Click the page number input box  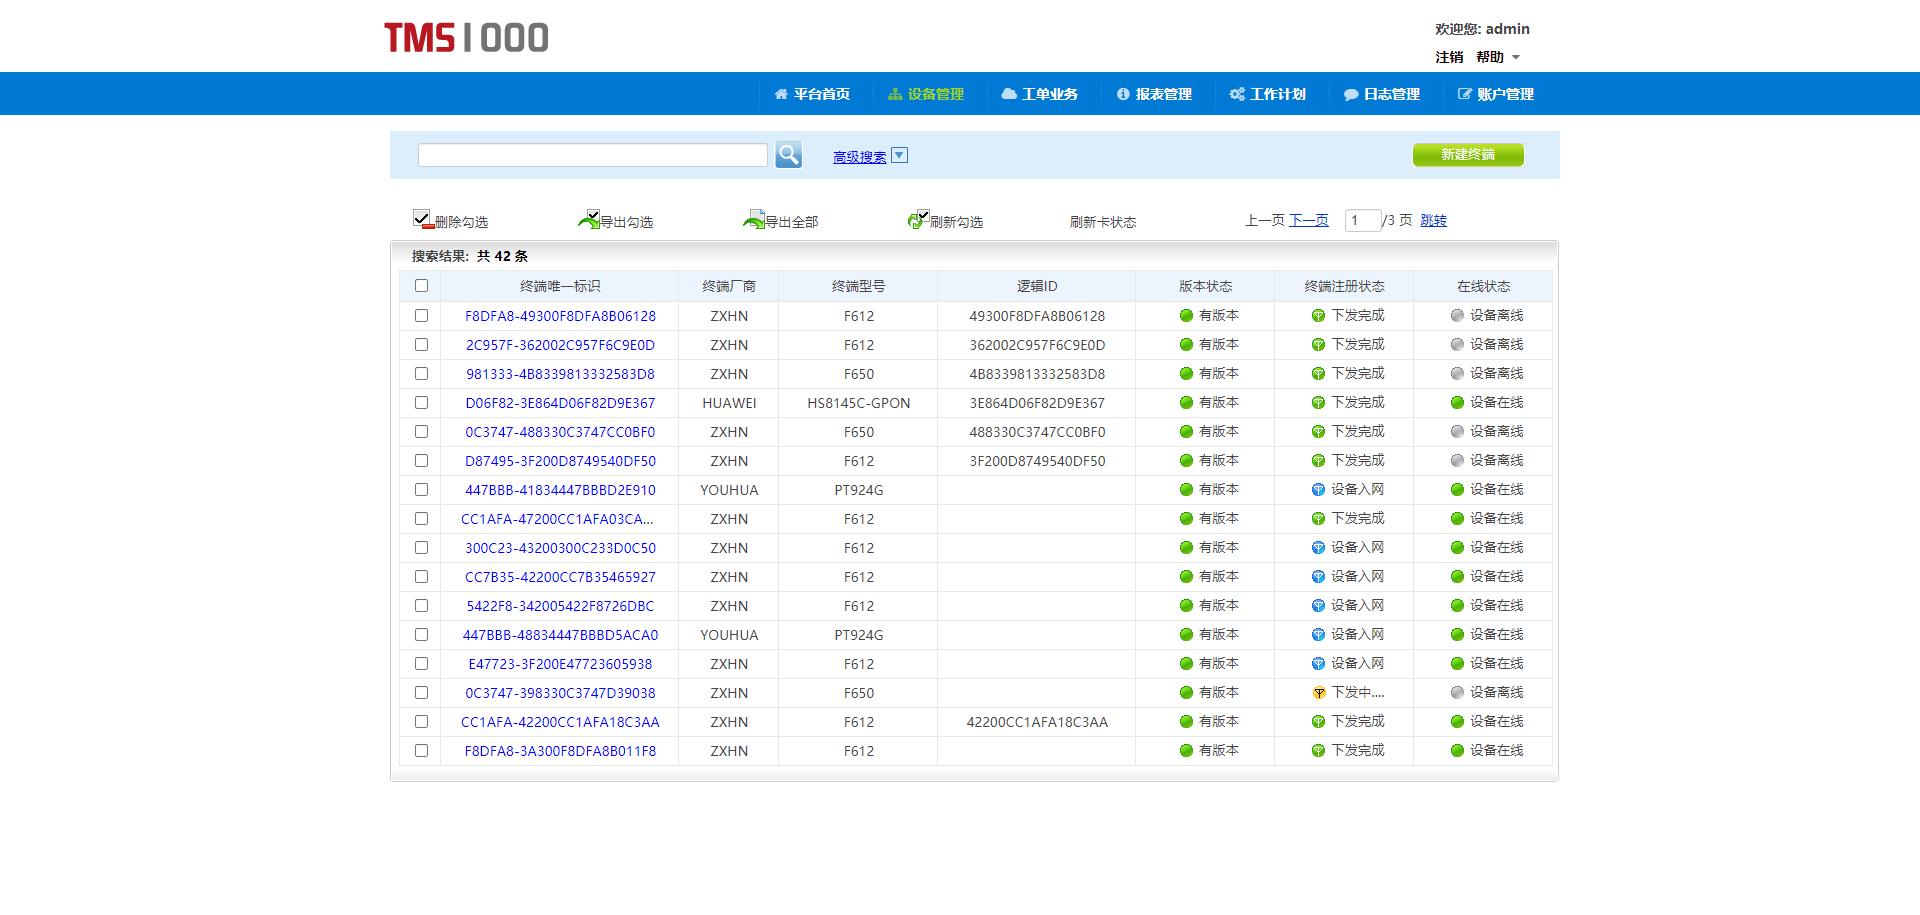point(1362,220)
